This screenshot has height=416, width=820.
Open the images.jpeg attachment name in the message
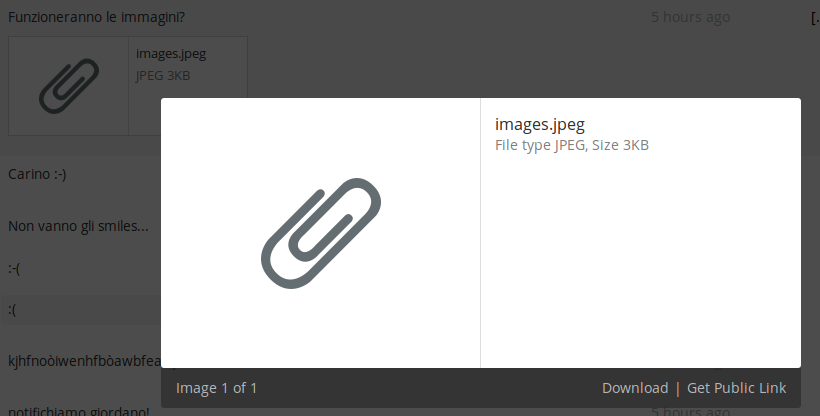click(x=171, y=54)
